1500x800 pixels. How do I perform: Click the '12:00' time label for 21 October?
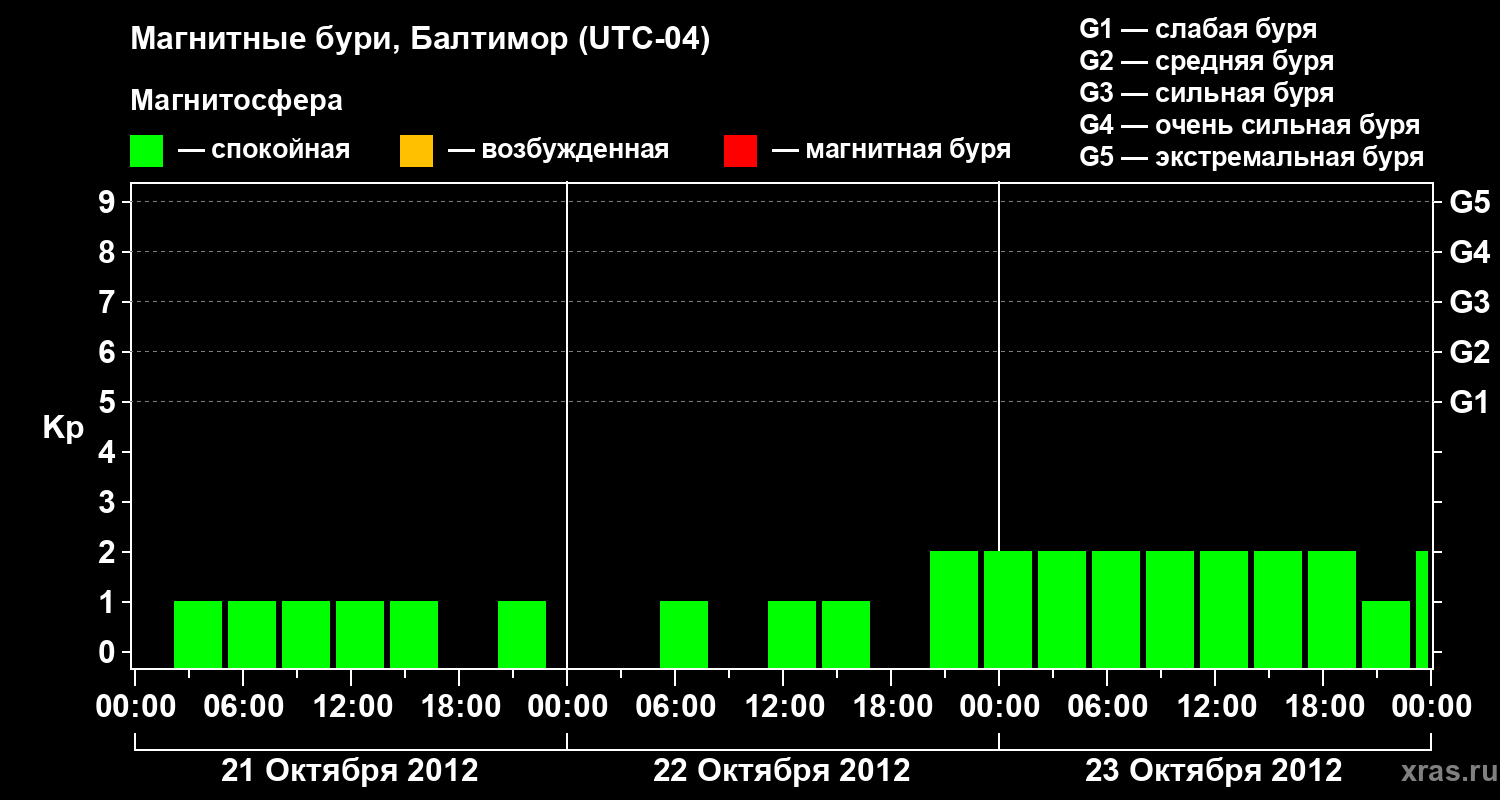pos(351,707)
